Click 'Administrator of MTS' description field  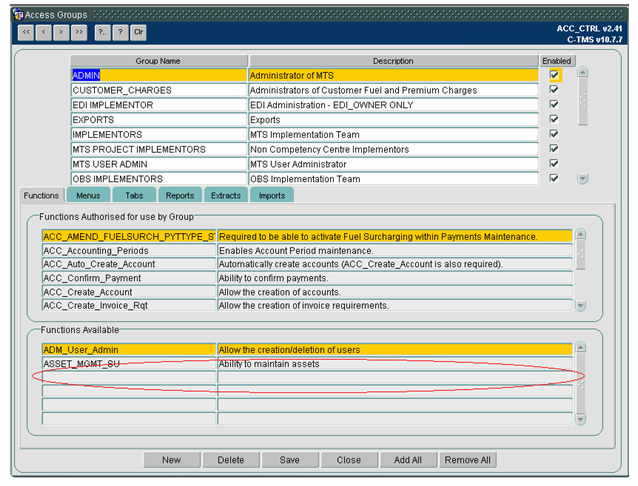tap(393, 75)
